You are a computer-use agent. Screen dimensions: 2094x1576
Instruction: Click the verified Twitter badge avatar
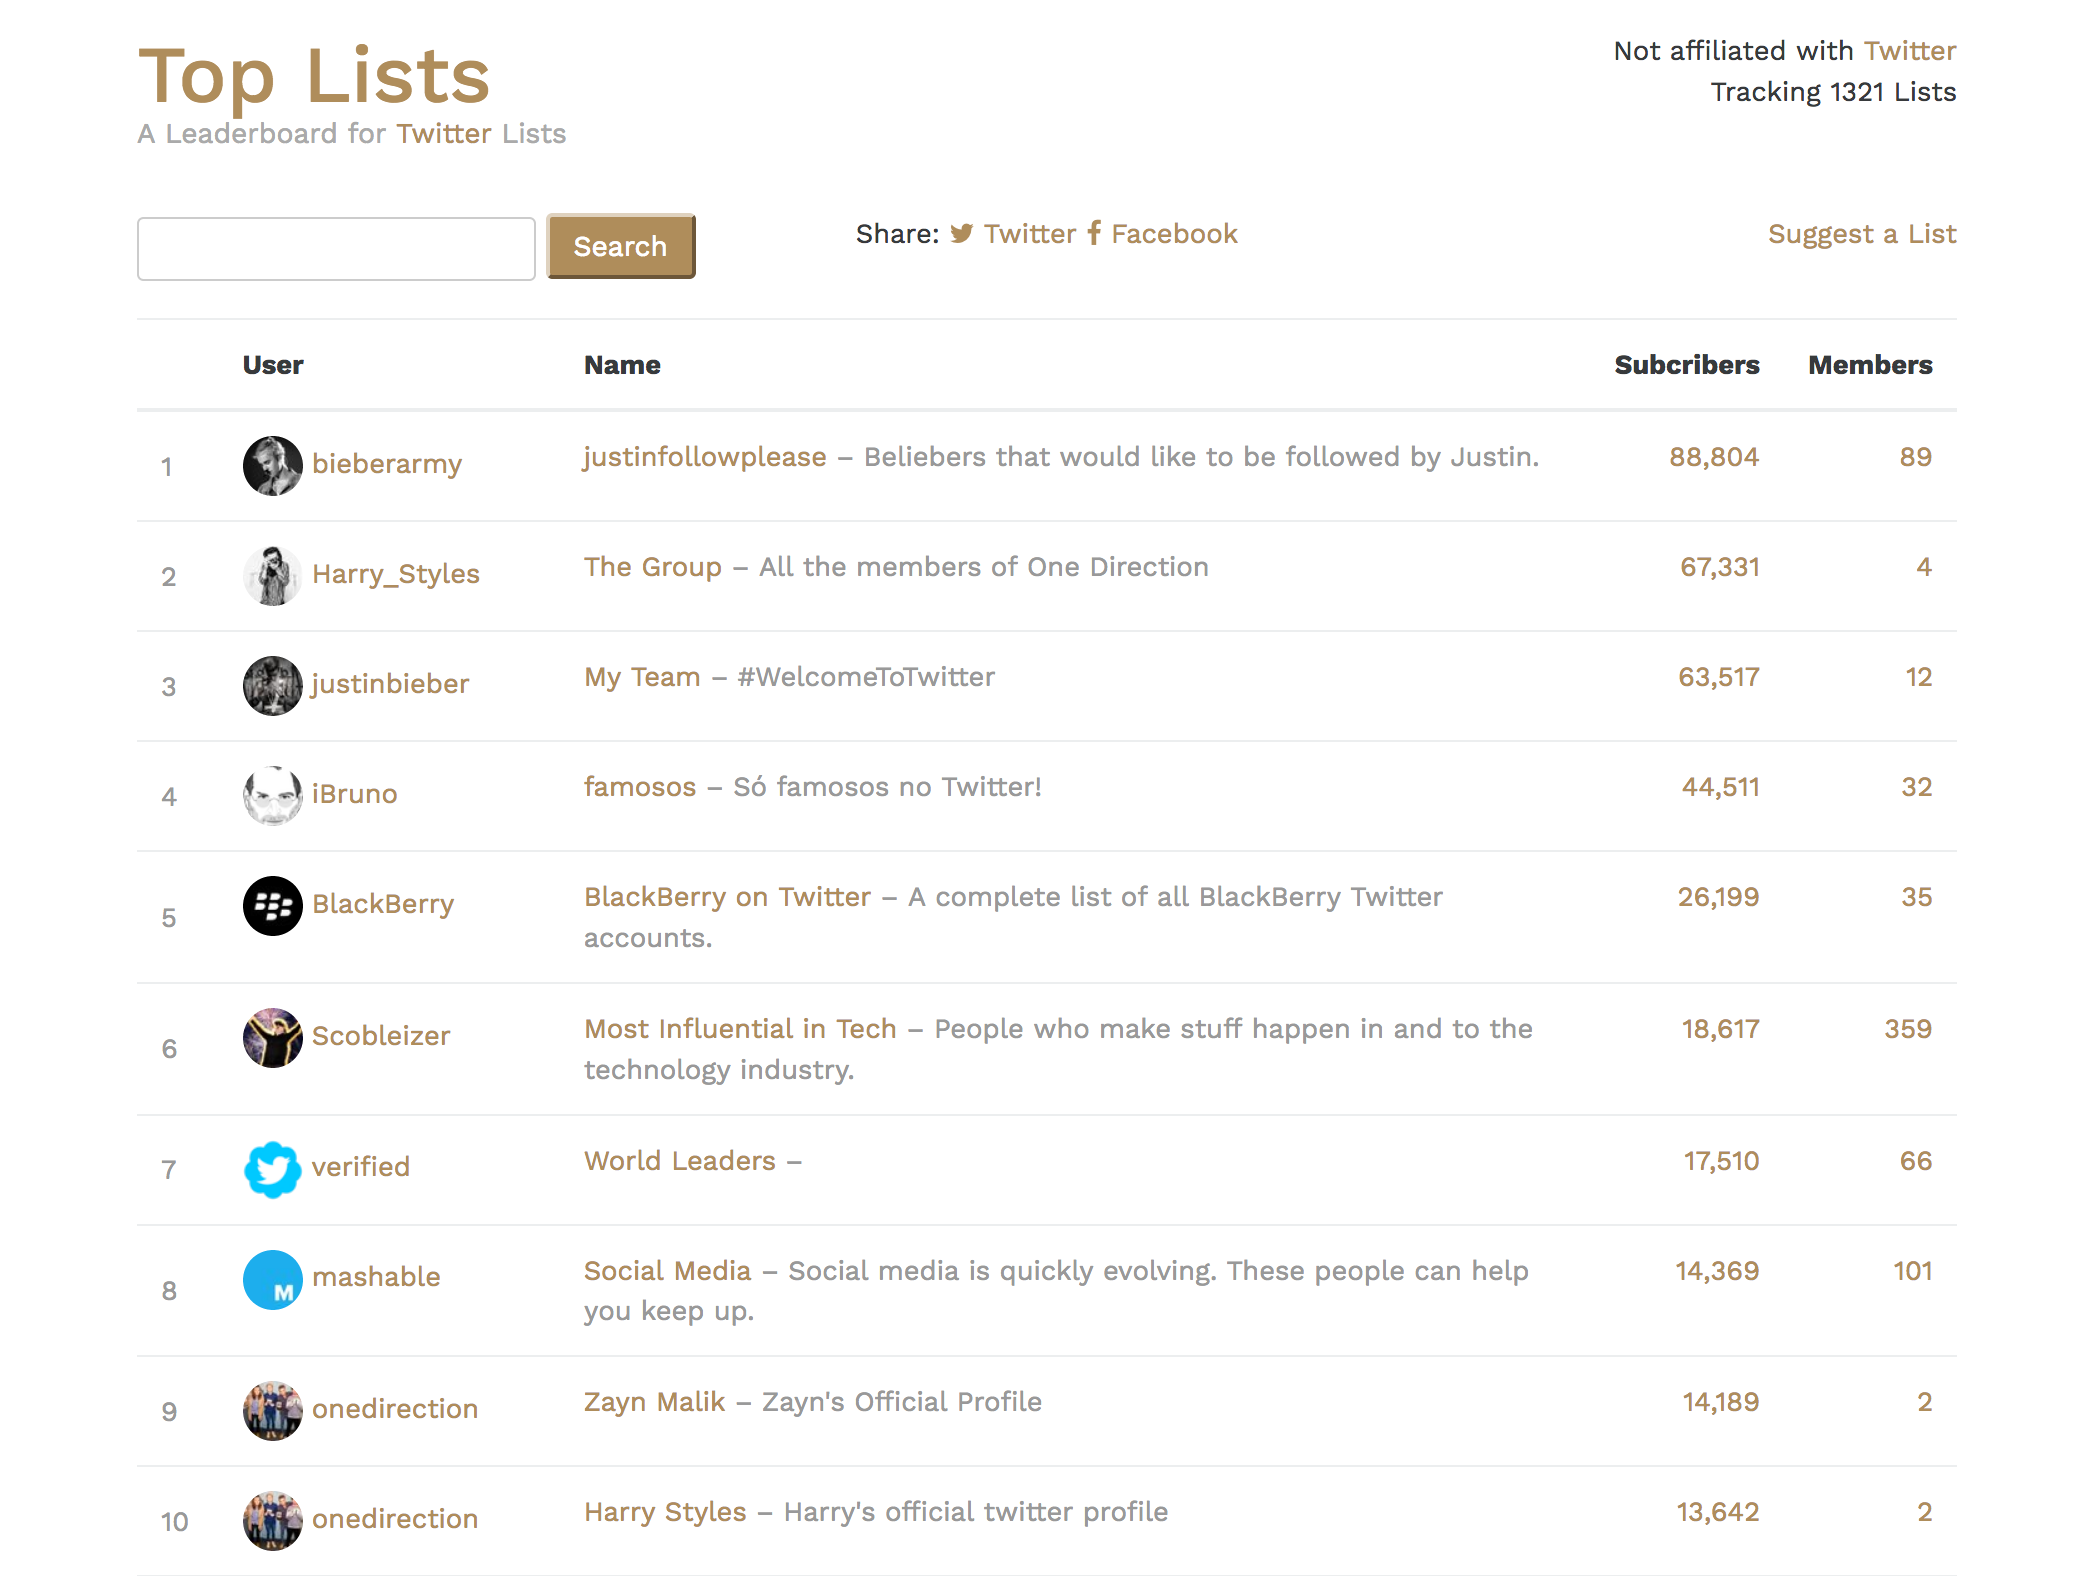point(272,1168)
